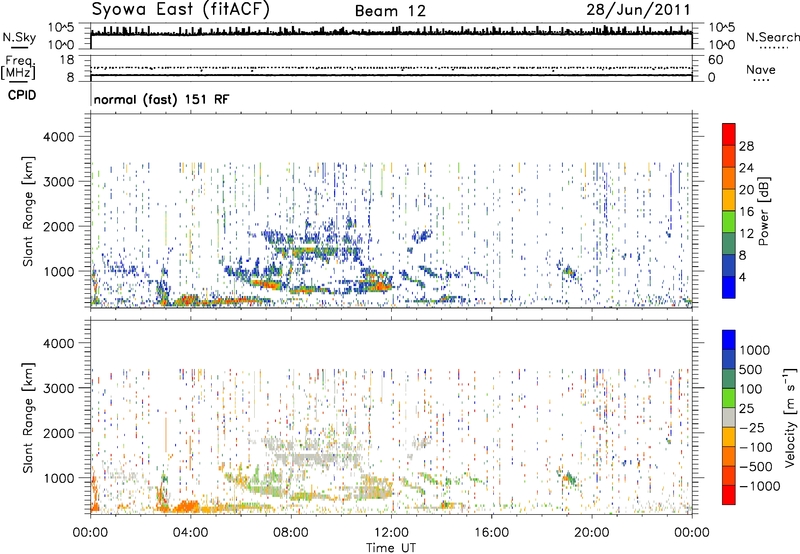
Task: Click 'normal (fast) 151 RF' text
Action: (162, 99)
